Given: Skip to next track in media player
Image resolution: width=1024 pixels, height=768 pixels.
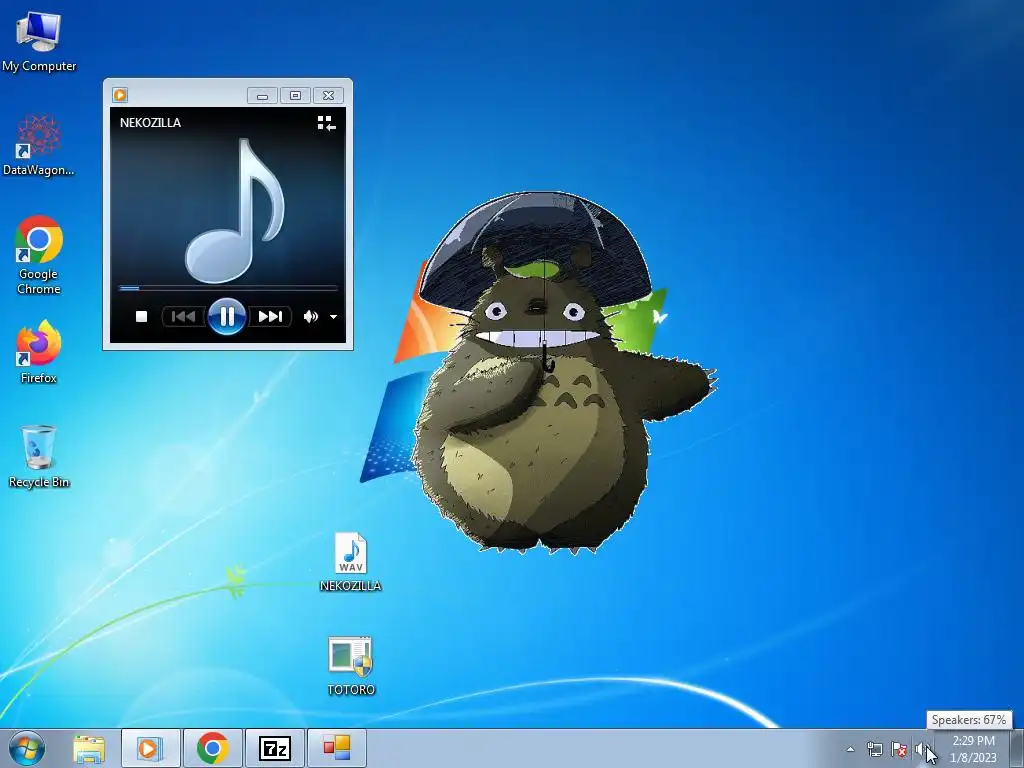Looking at the screenshot, I should (270, 317).
